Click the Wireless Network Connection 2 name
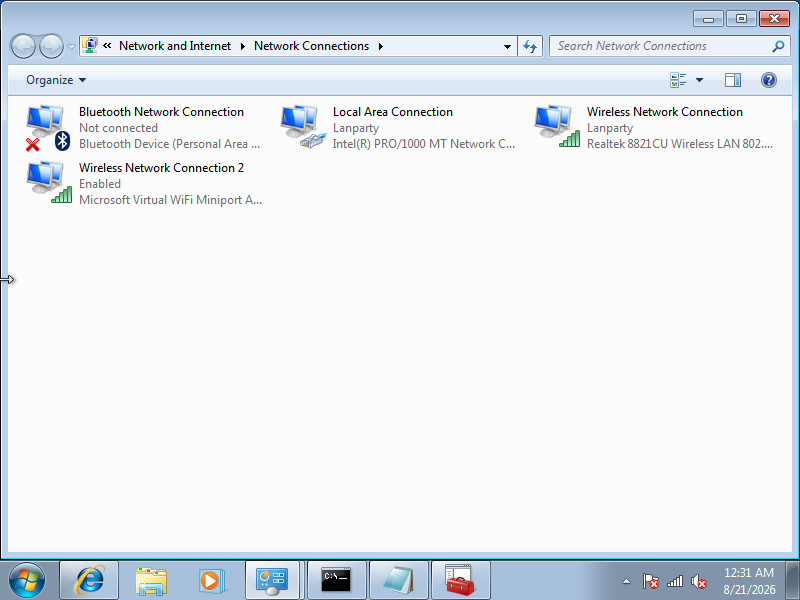800x600 pixels. tap(161, 167)
